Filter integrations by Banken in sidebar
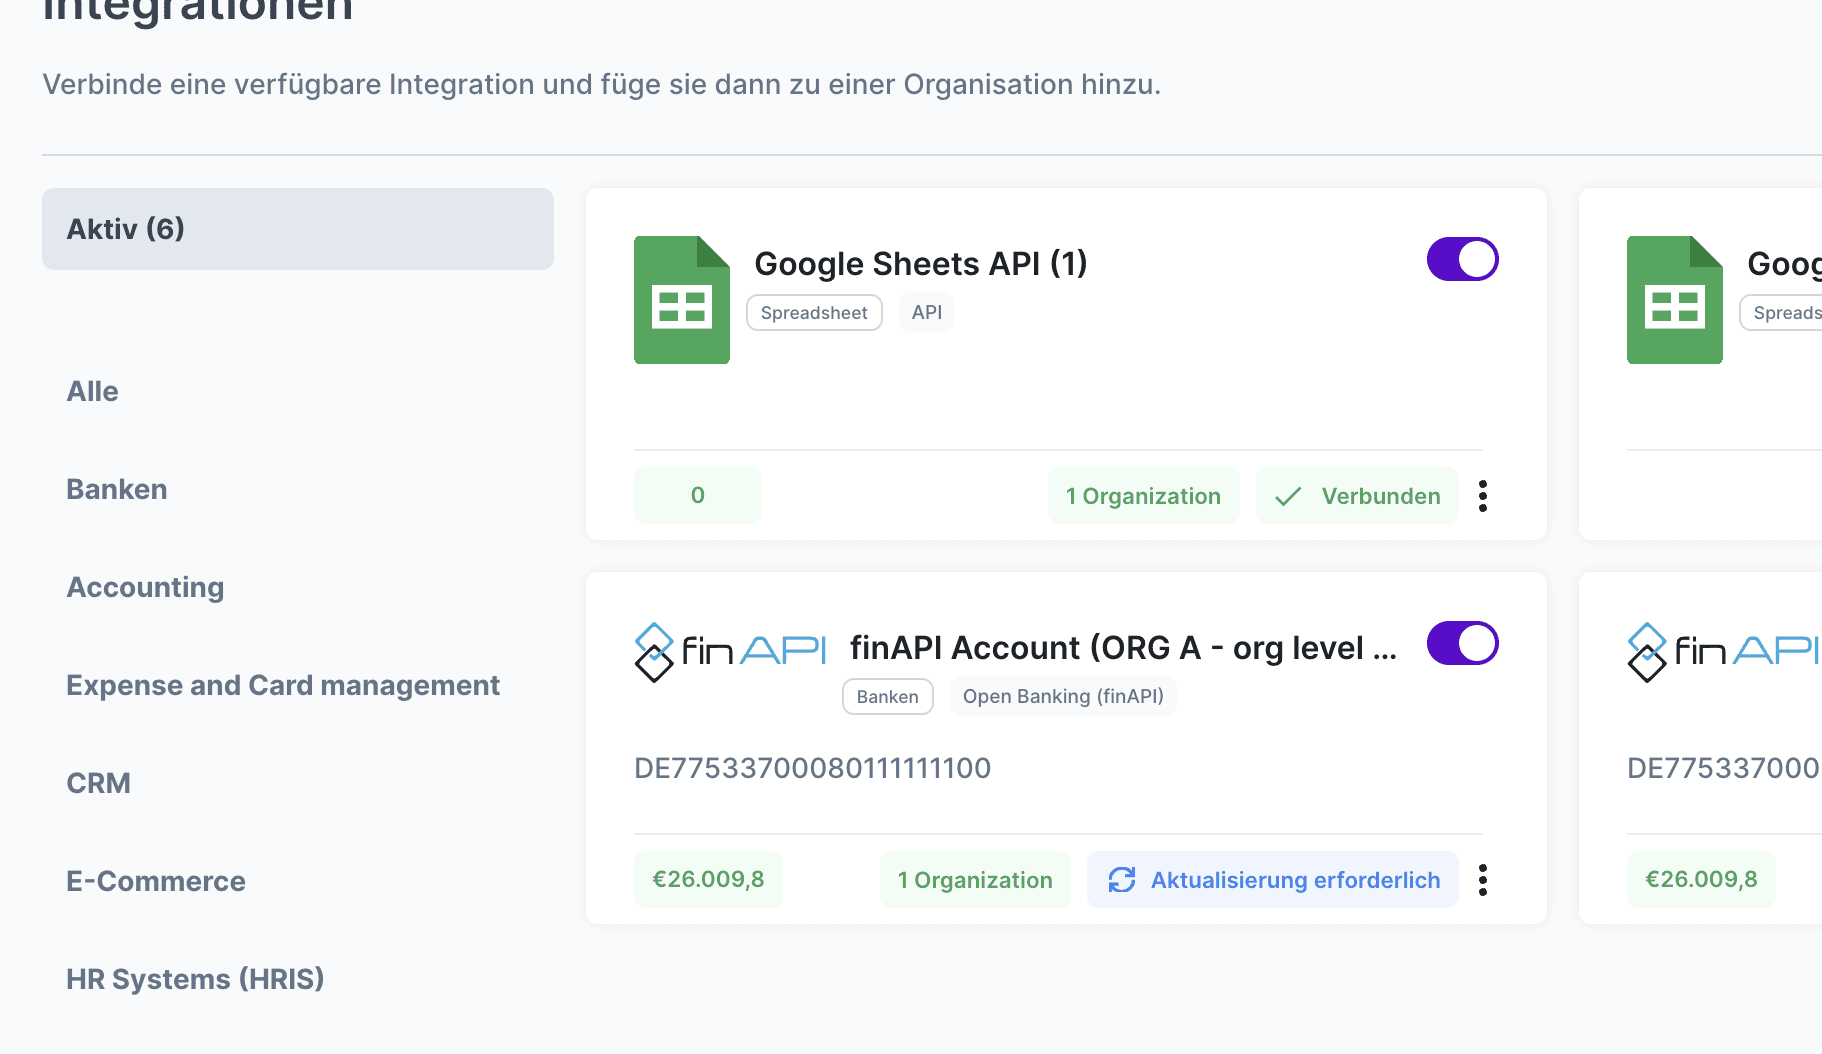1822x1054 pixels. tap(116, 490)
